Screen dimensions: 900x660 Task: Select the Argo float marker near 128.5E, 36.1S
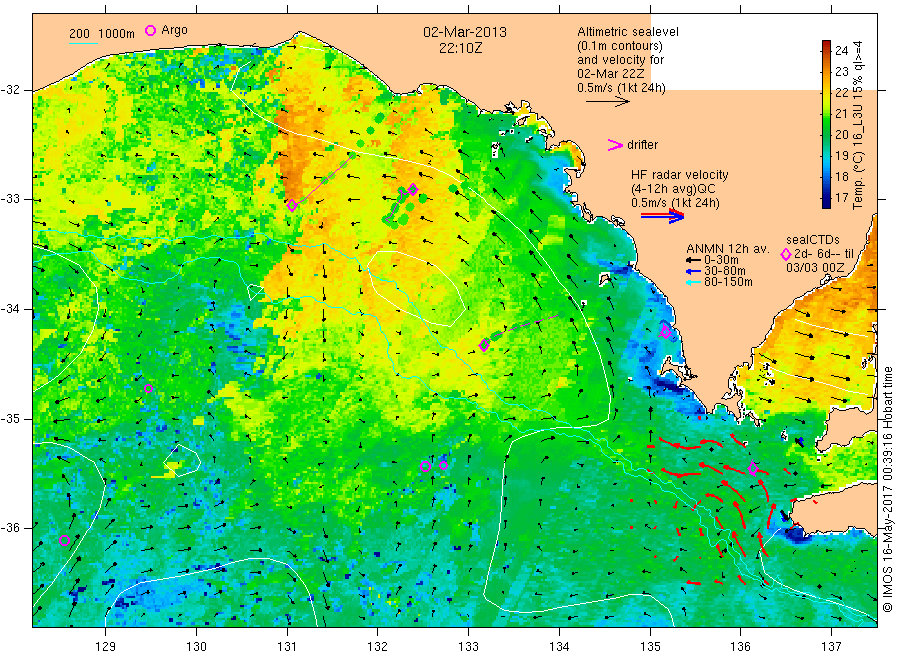click(64, 540)
